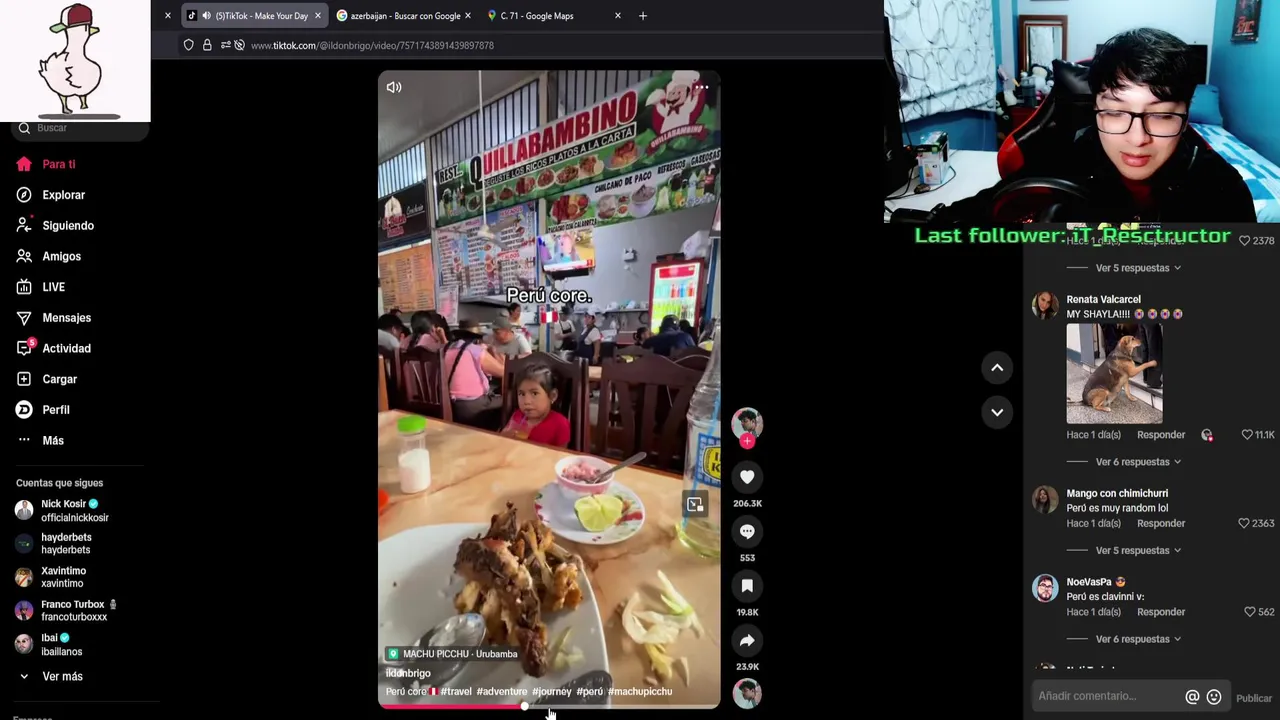Open Actividad notifications
The height and width of the screenshot is (720, 1280).
pyautogui.click(x=66, y=349)
